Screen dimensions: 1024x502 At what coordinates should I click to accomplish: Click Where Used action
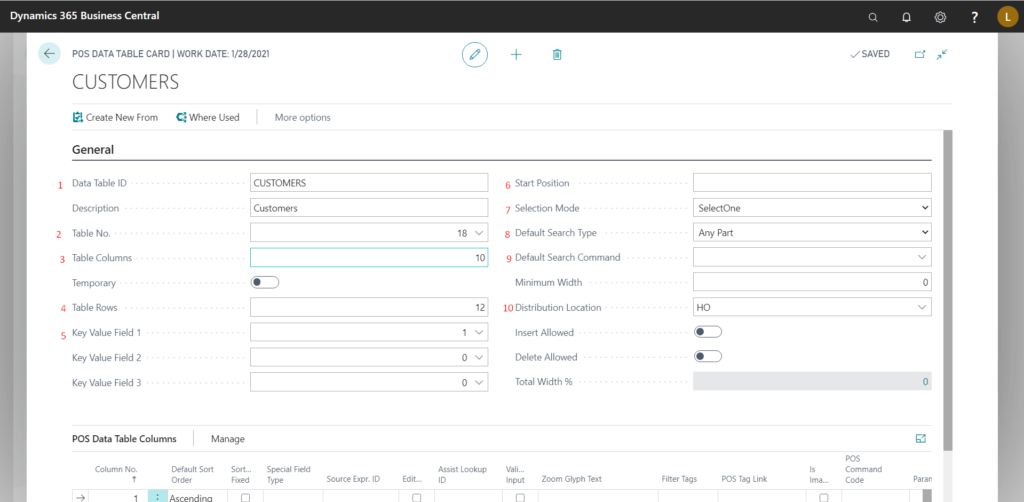pos(208,118)
